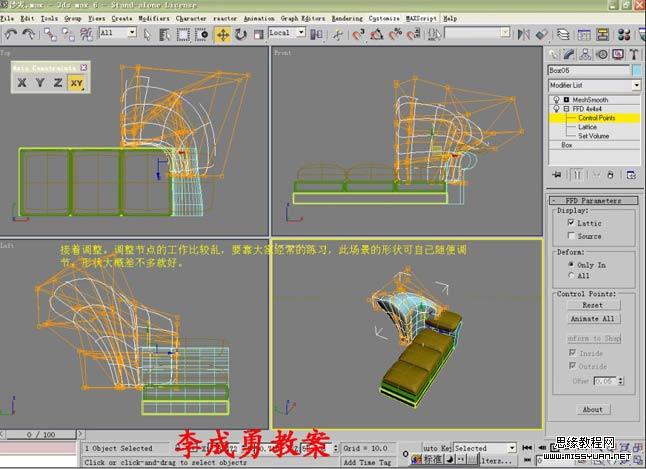Toggle the Lattice display checkbox

pos(571,223)
